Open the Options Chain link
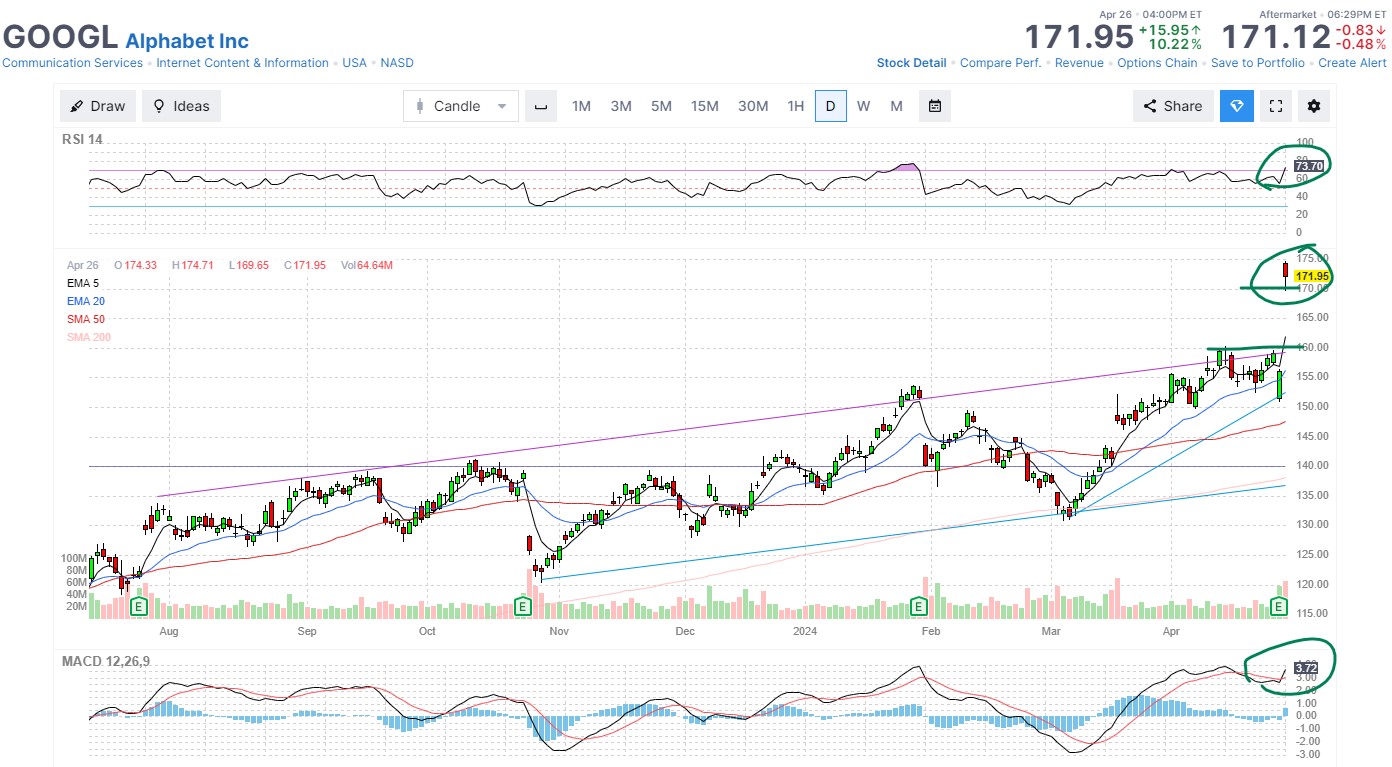The width and height of the screenshot is (1392, 767). tap(1156, 63)
